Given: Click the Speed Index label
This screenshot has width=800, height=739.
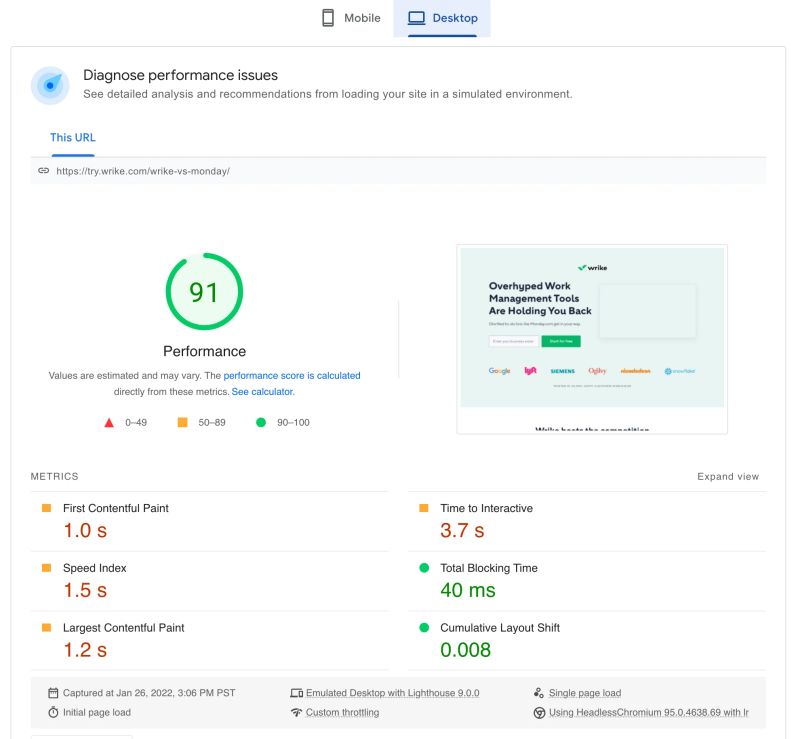Looking at the screenshot, I should pyautogui.click(x=94, y=568).
